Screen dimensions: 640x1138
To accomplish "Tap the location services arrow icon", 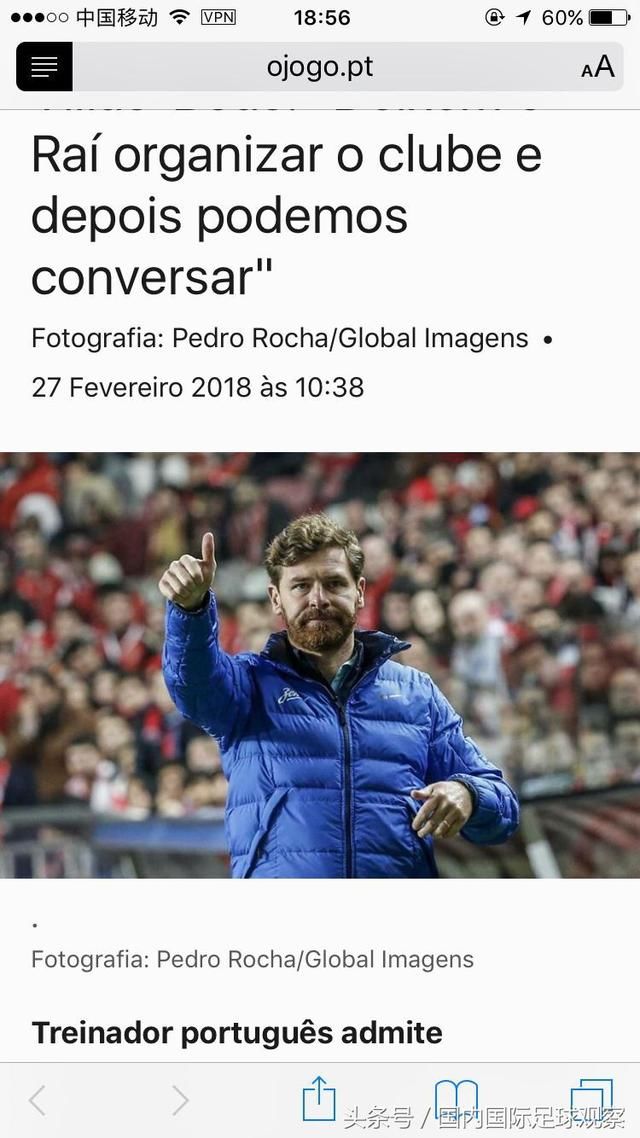I will (x=524, y=17).
